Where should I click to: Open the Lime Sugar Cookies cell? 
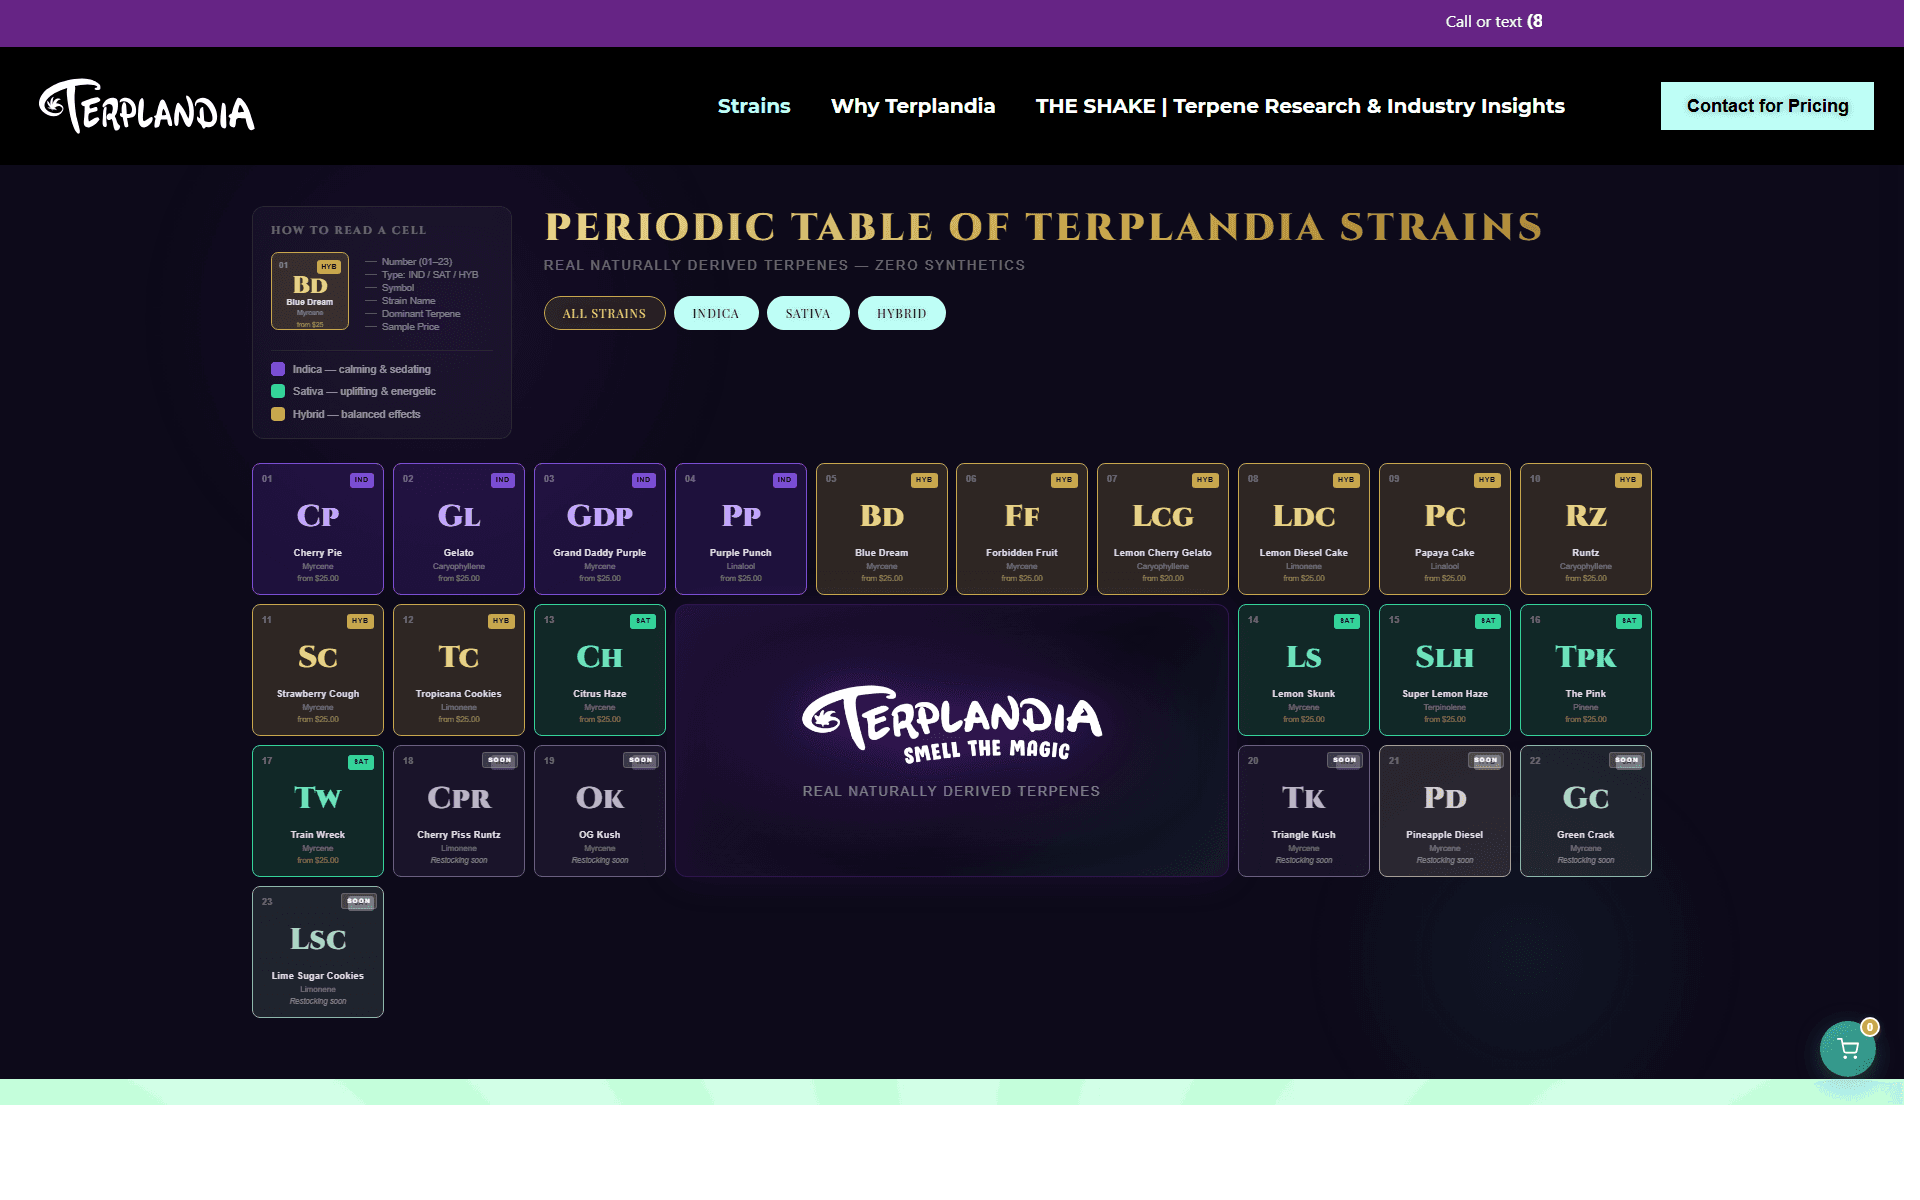click(x=318, y=952)
